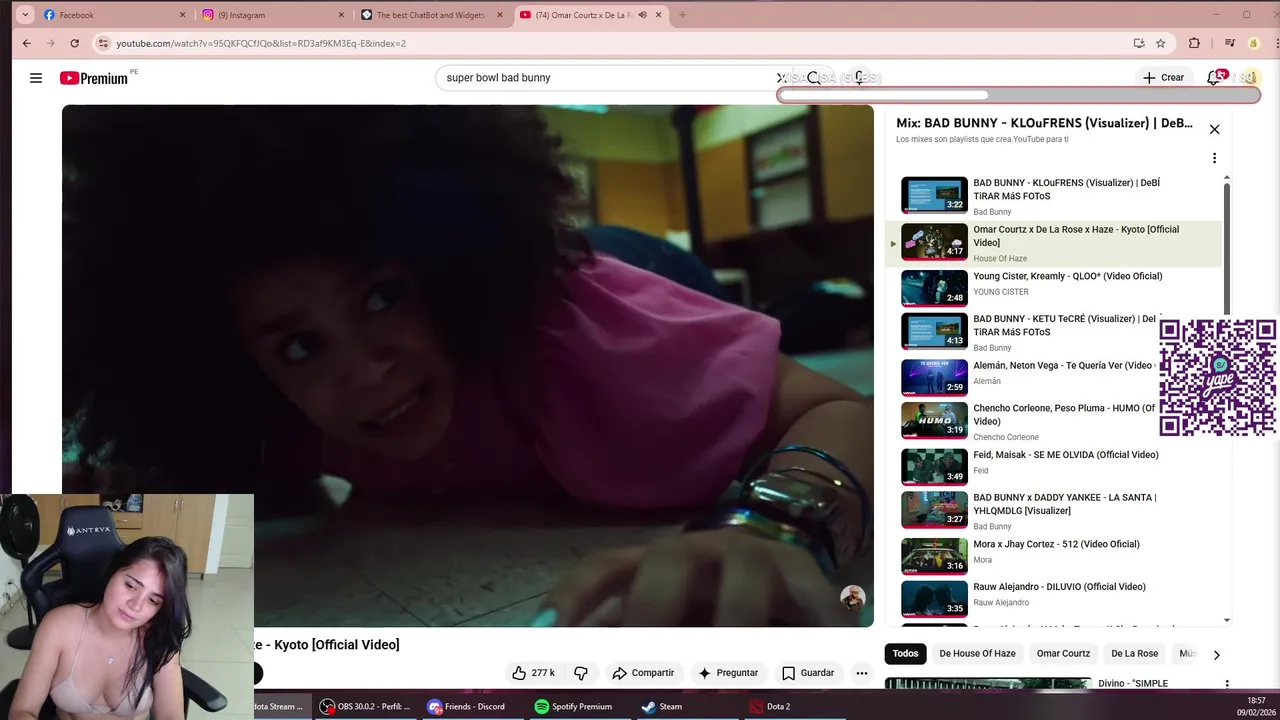
Task: Open Spotify Premium from the taskbar
Action: pos(572,706)
